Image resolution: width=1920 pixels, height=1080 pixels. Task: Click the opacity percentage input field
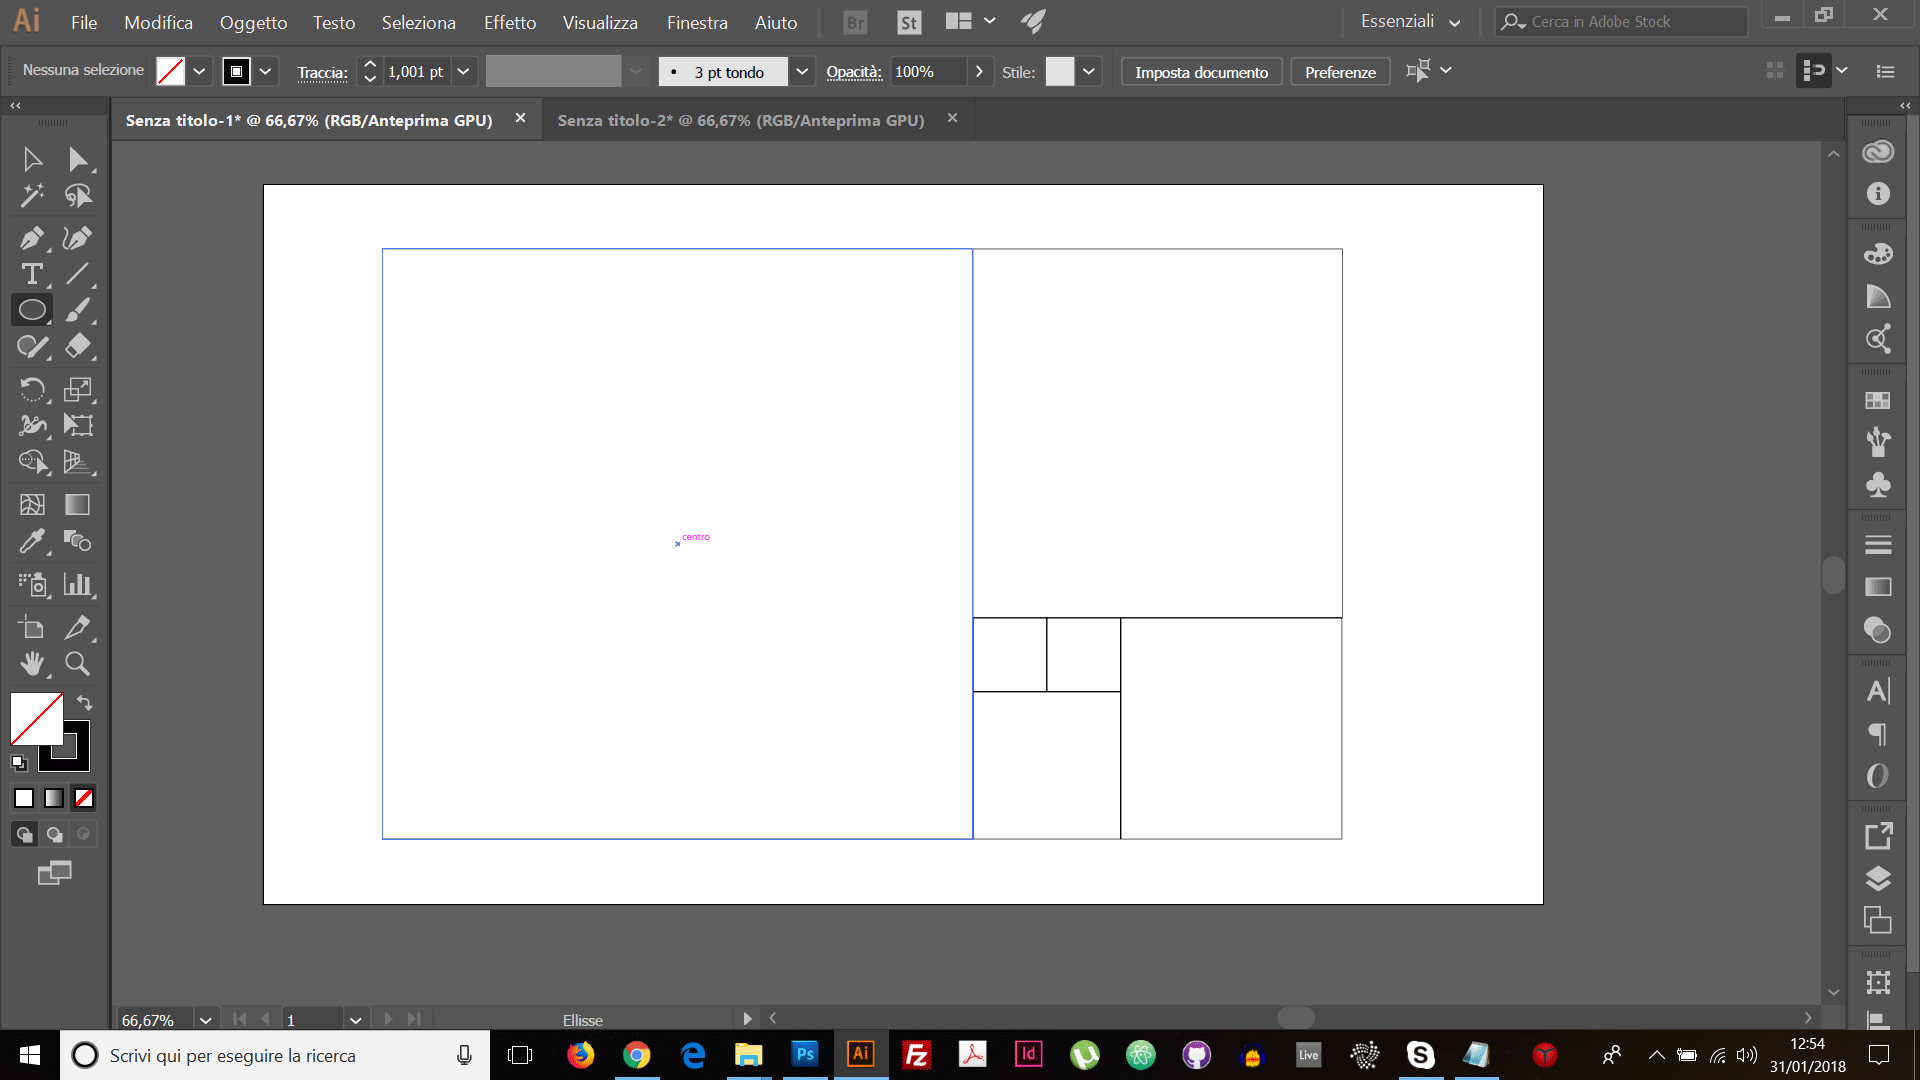point(923,71)
